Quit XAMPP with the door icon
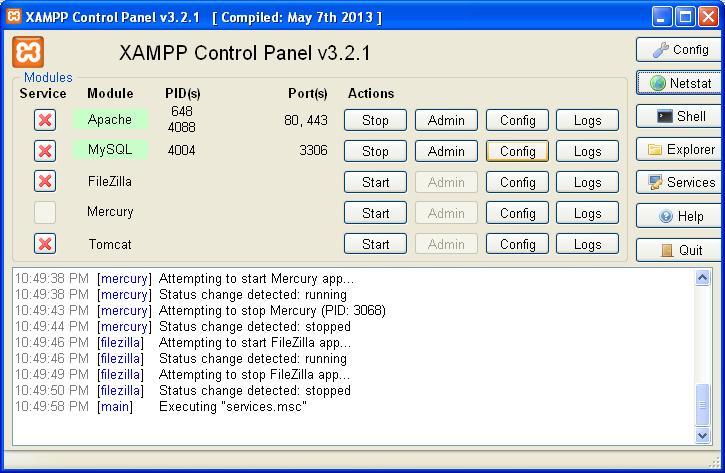The height and width of the screenshot is (473, 725). [680, 250]
